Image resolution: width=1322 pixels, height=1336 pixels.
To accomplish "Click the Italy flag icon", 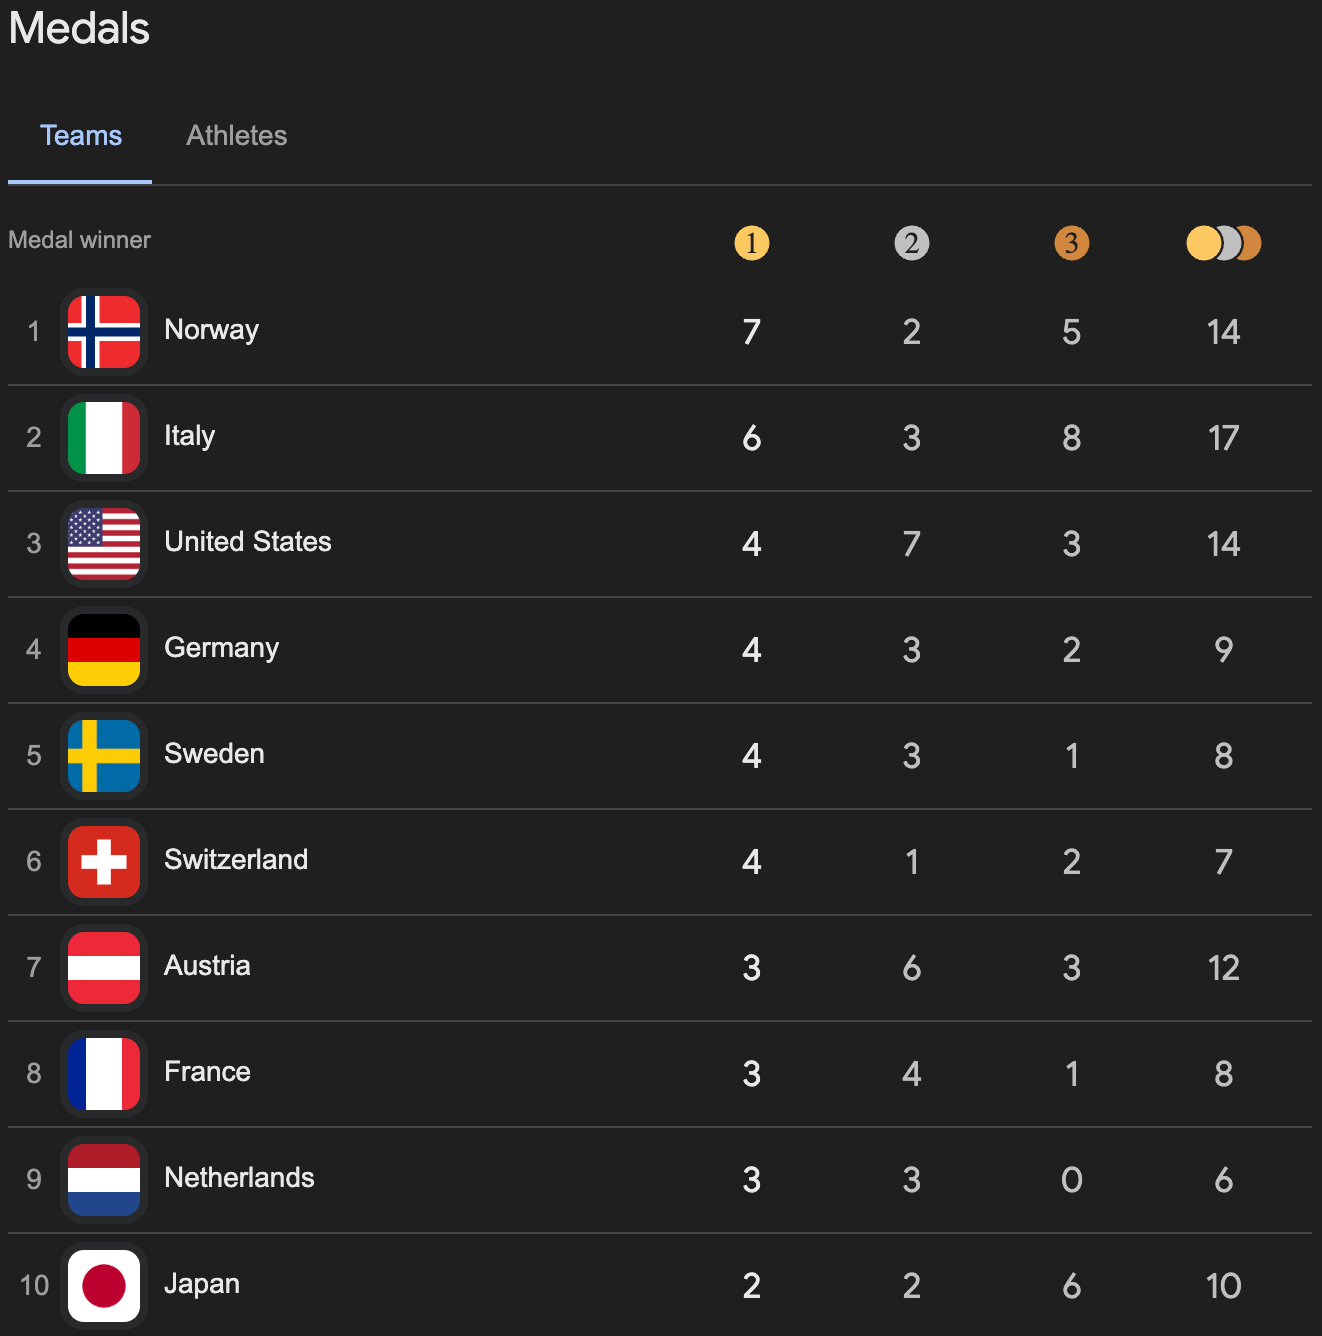I will tap(104, 438).
